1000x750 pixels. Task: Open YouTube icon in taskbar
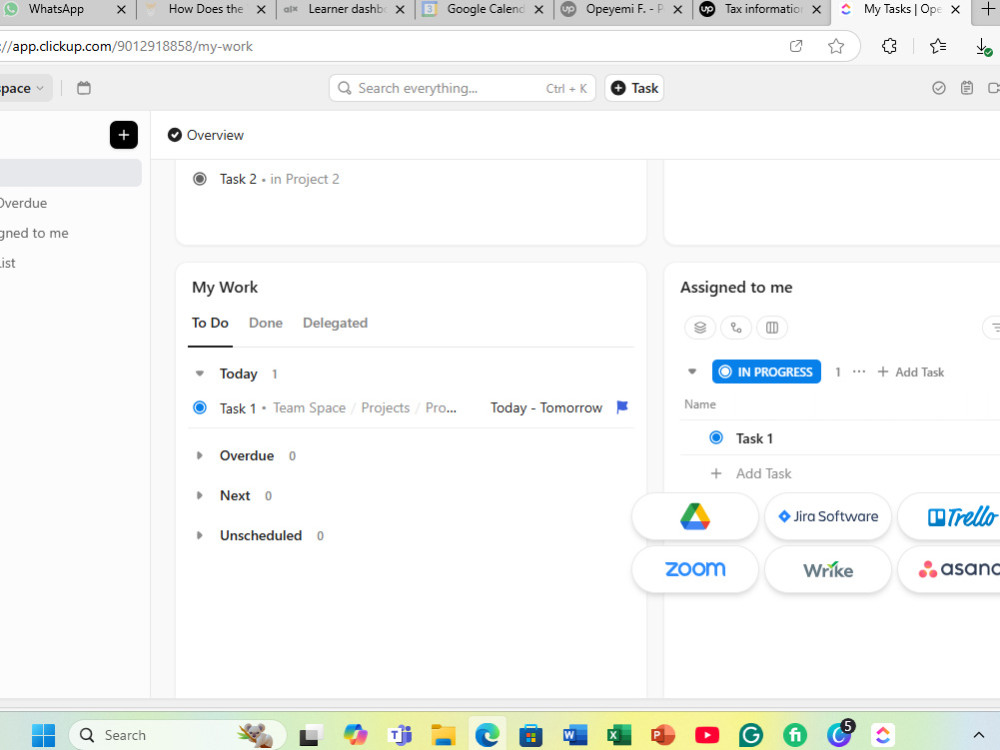[x=707, y=735]
